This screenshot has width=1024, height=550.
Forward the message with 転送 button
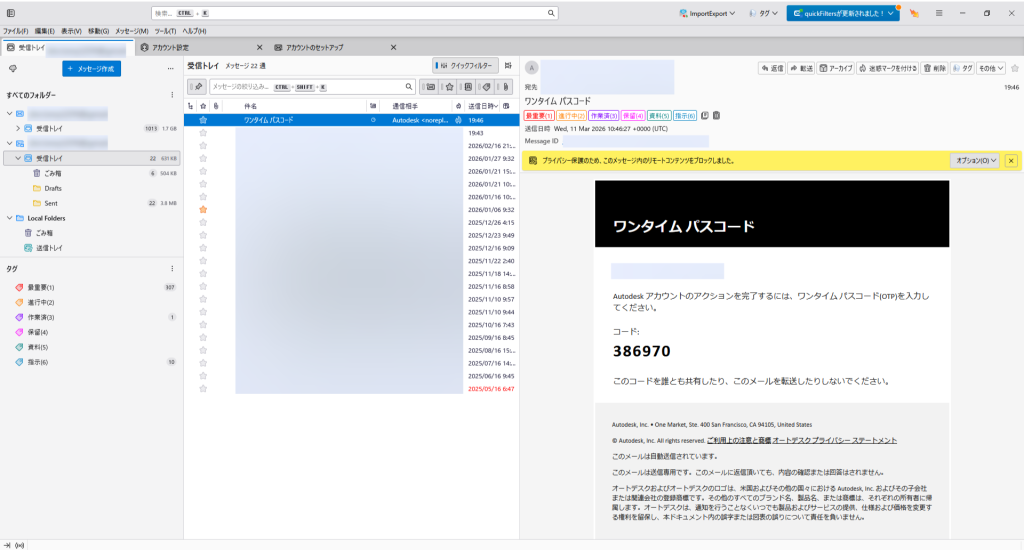[x=801, y=68]
